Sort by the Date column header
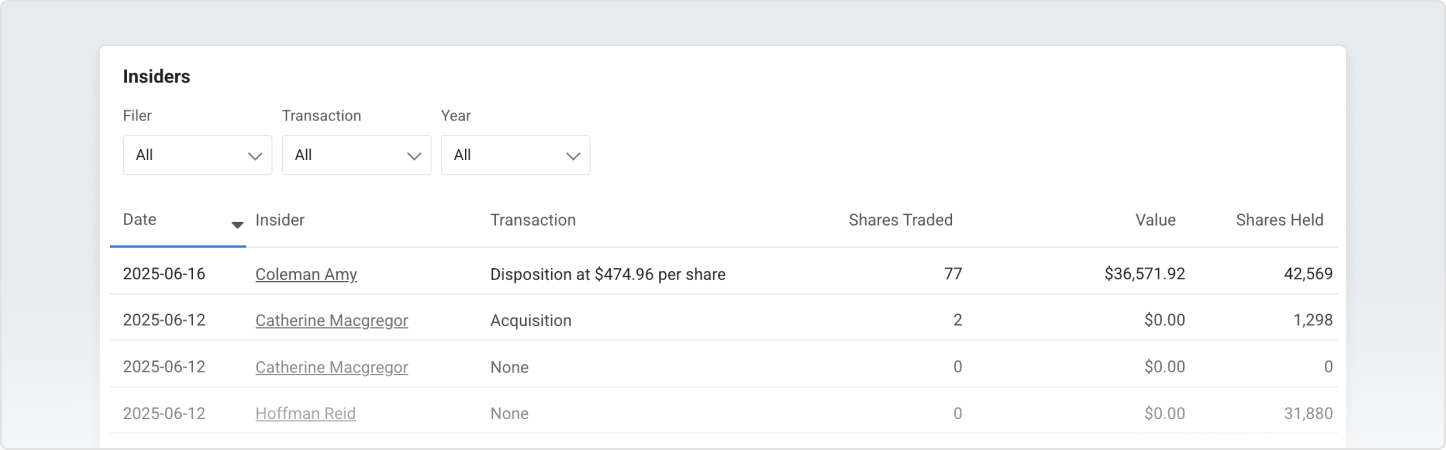1446x450 pixels. (140, 220)
